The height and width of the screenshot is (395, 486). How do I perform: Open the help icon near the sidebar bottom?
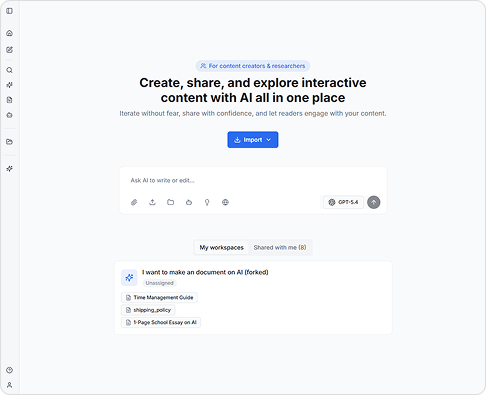[x=9, y=370]
